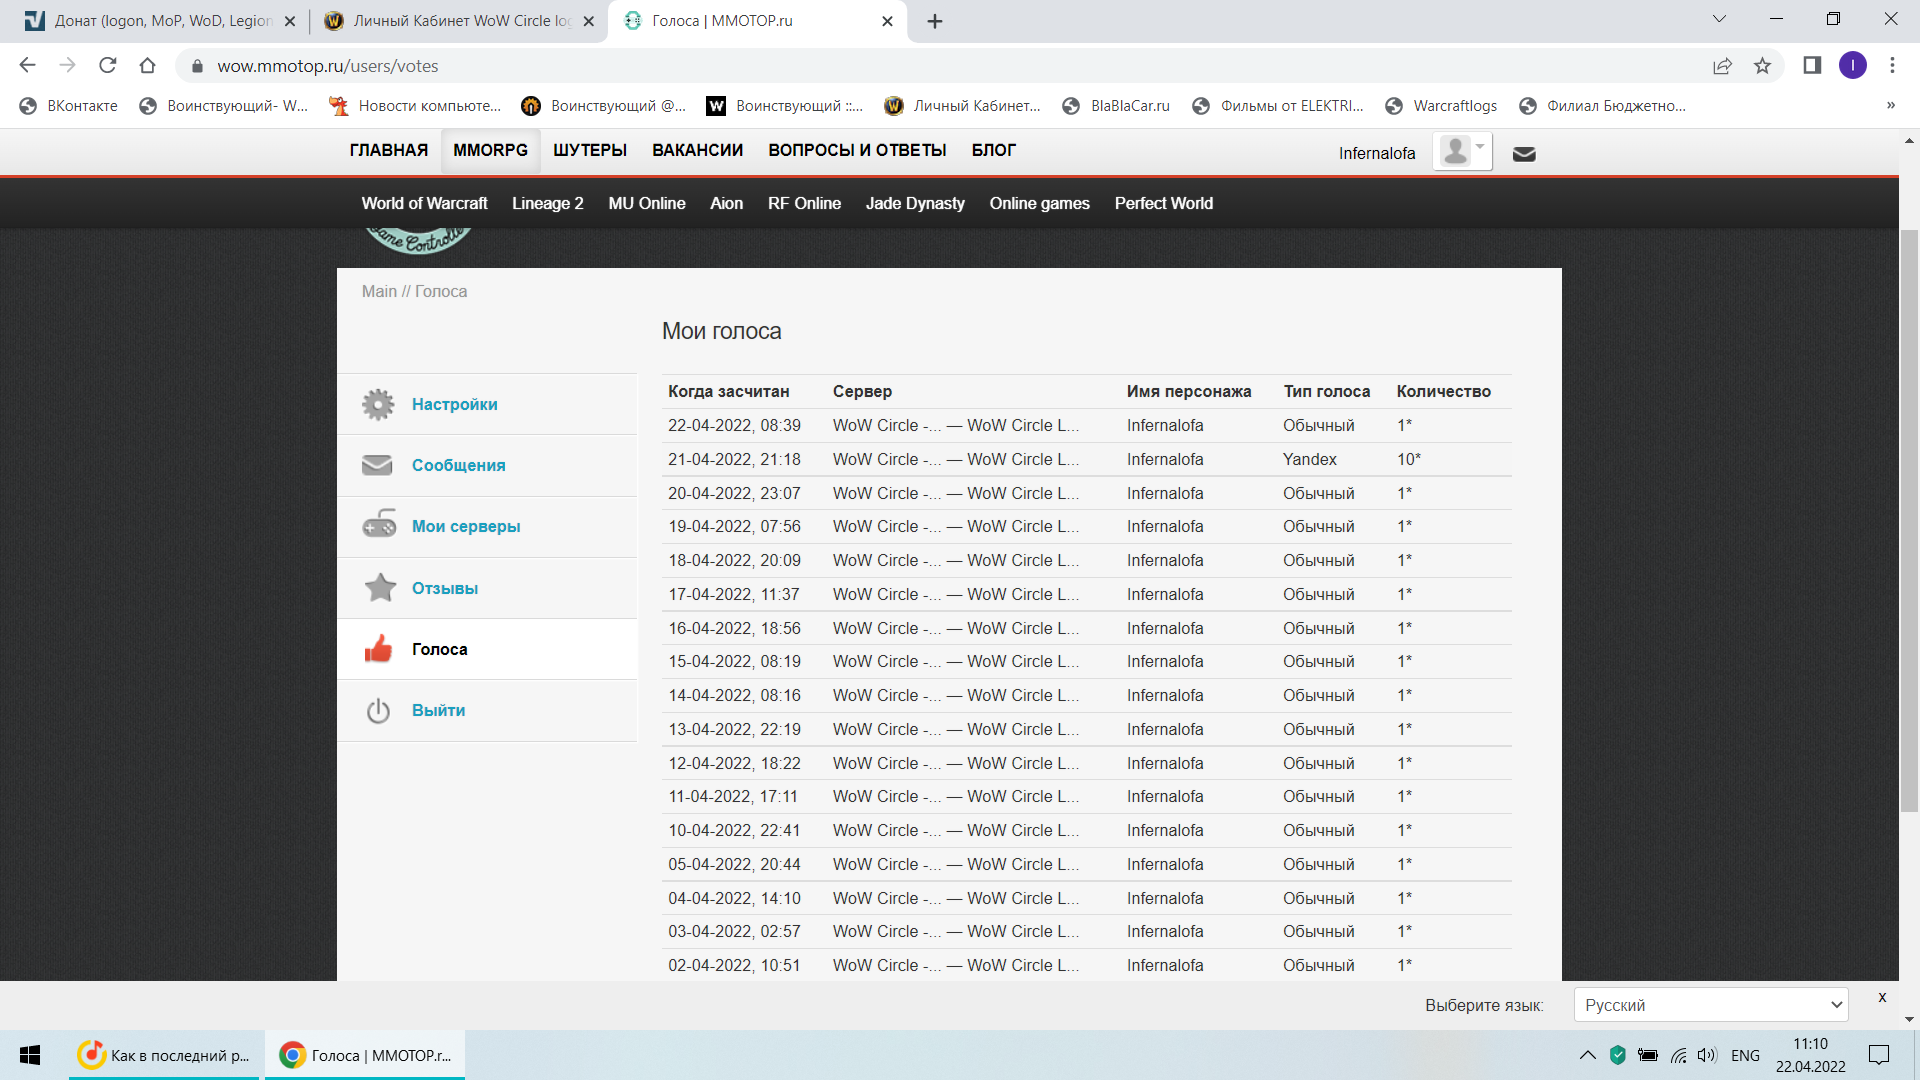This screenshot has width=1920, height=1080.
Task: Click the star icon next to Отзывы
Action: 380,588
